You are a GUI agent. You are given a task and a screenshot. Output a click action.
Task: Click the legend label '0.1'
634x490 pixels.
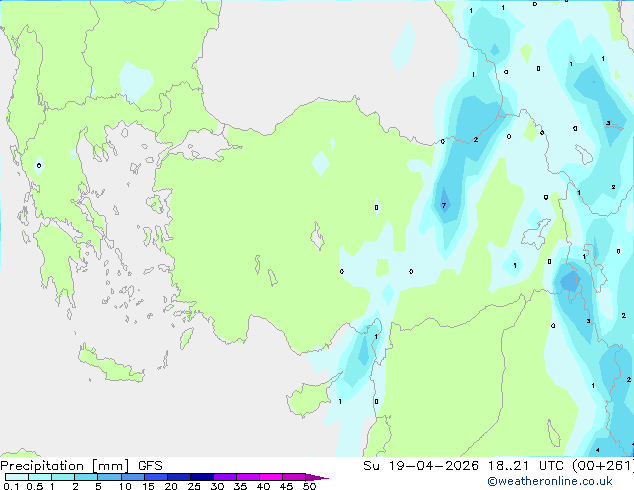click(x=11, y=486)
